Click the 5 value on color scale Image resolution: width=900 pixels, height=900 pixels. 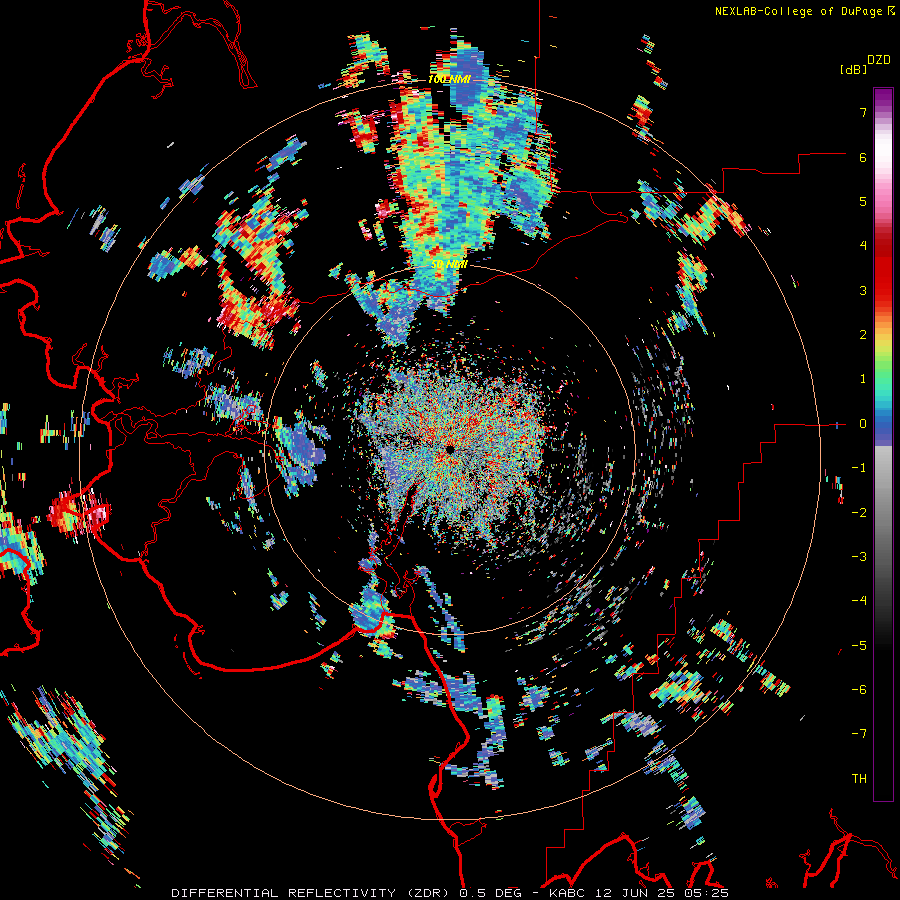(x=863, y=201)
